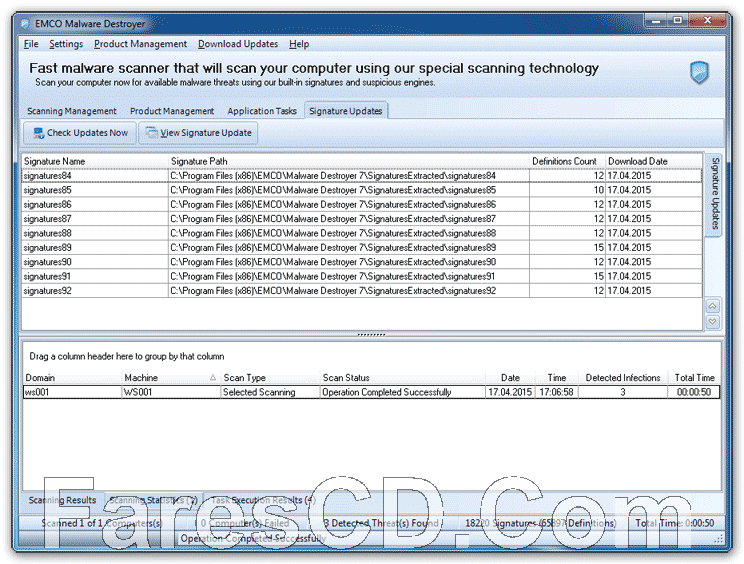Switch to the Scanning Management tab

[72, 111]
